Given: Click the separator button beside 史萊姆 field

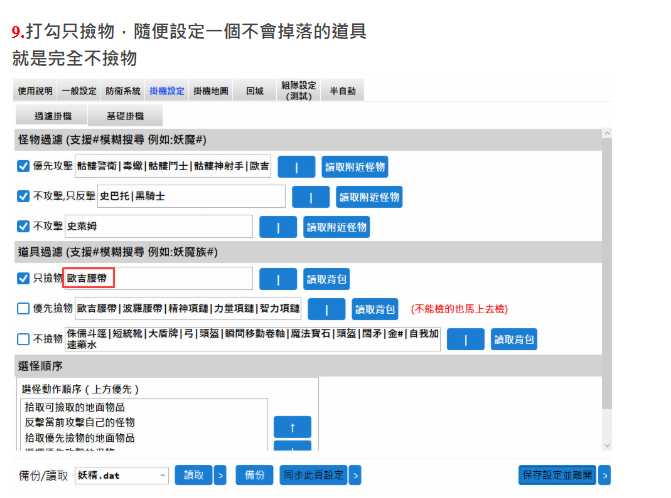Looking at the screenshot, I should click(x=278, y=227).
